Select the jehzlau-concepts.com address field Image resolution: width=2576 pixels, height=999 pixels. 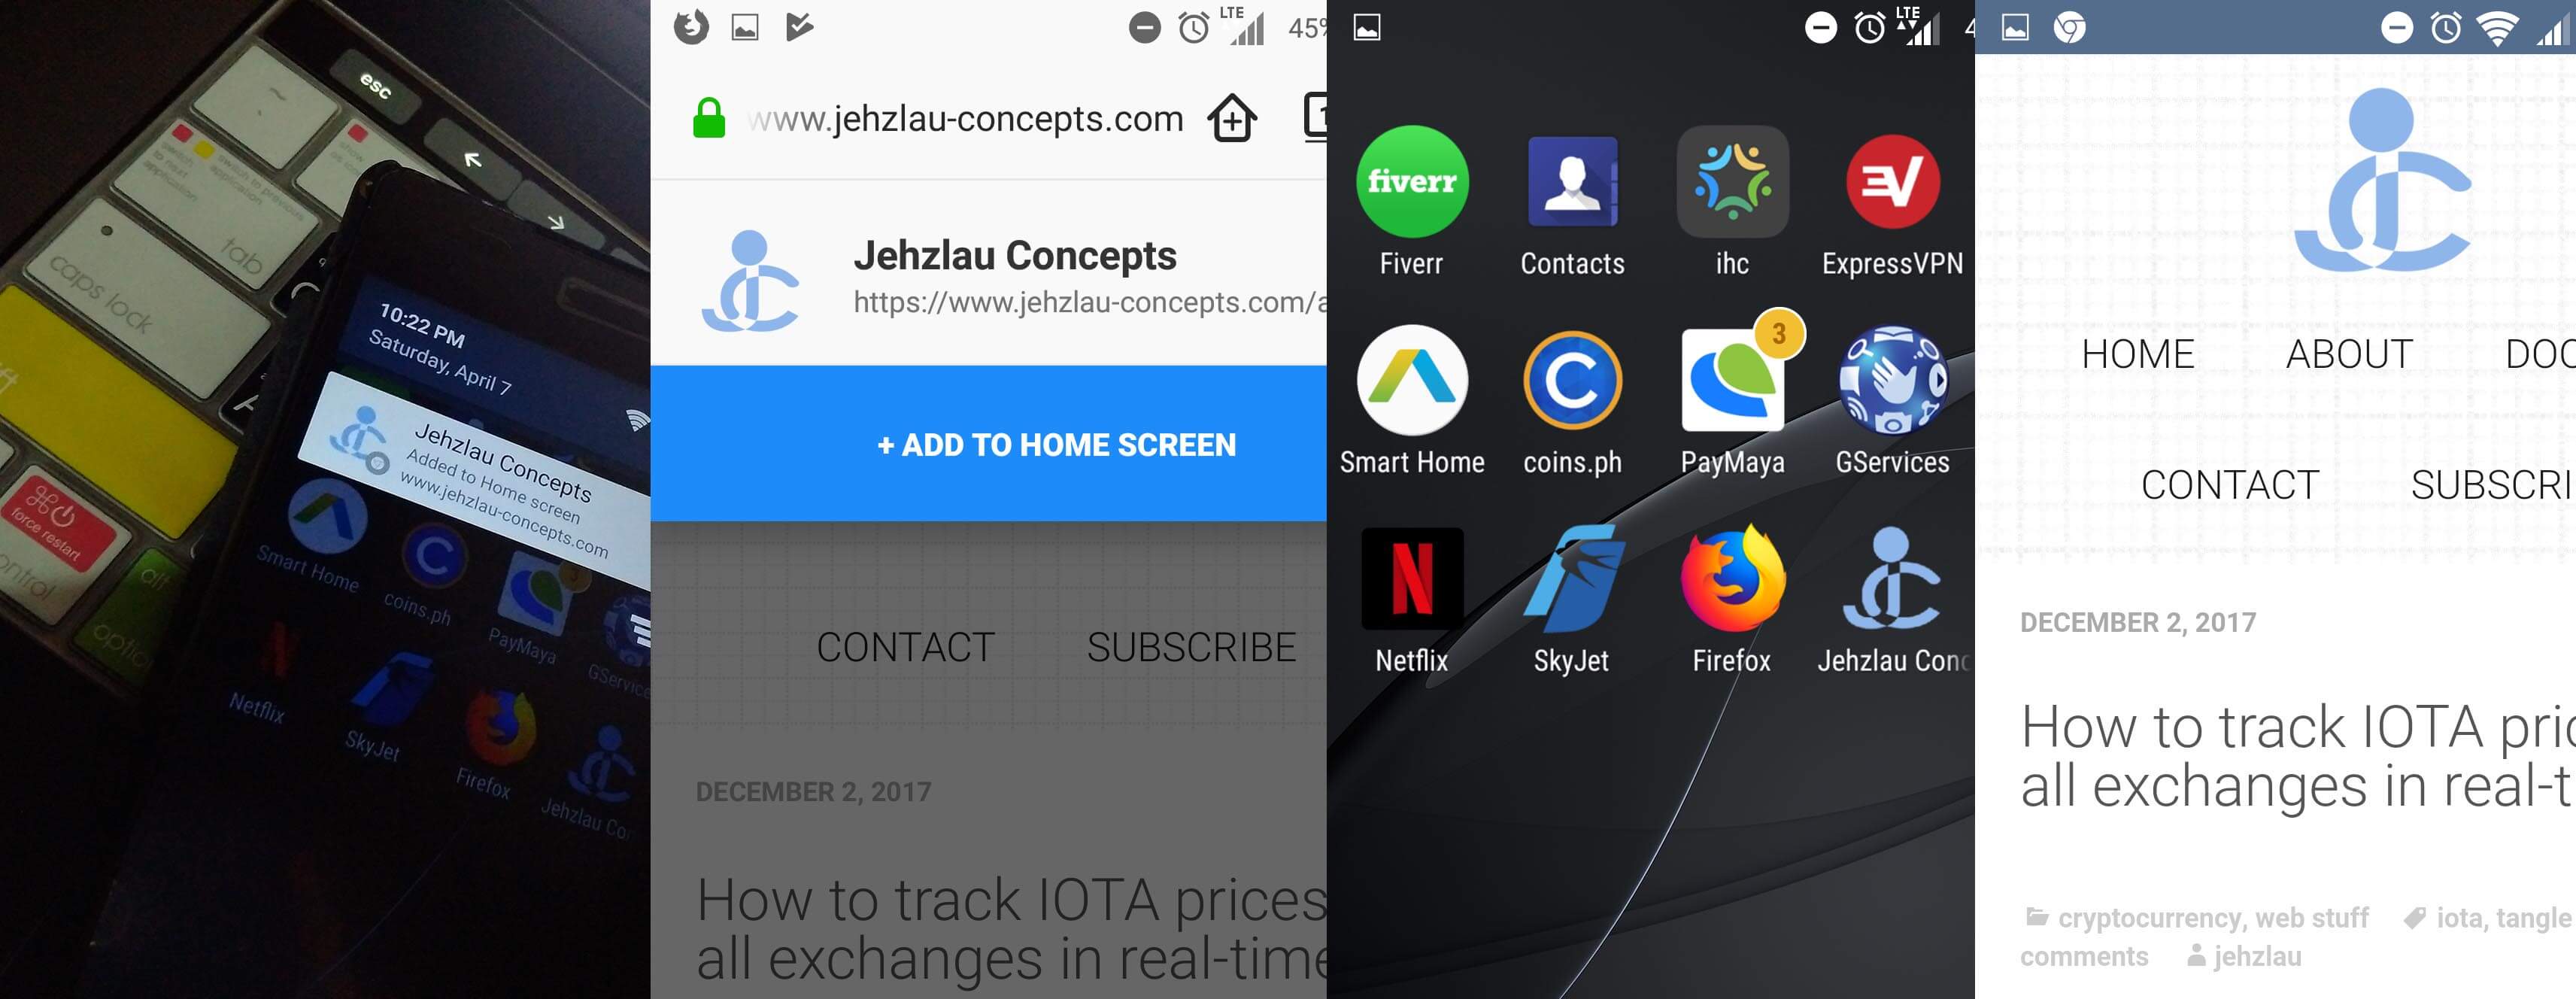966,119
